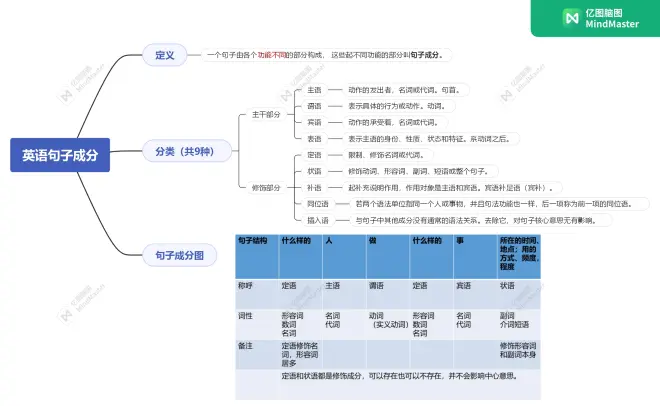Select the 定义 branch node
The width and height of the screenshot is (660, 406).
pyautogui.click(x=164, y=55)
